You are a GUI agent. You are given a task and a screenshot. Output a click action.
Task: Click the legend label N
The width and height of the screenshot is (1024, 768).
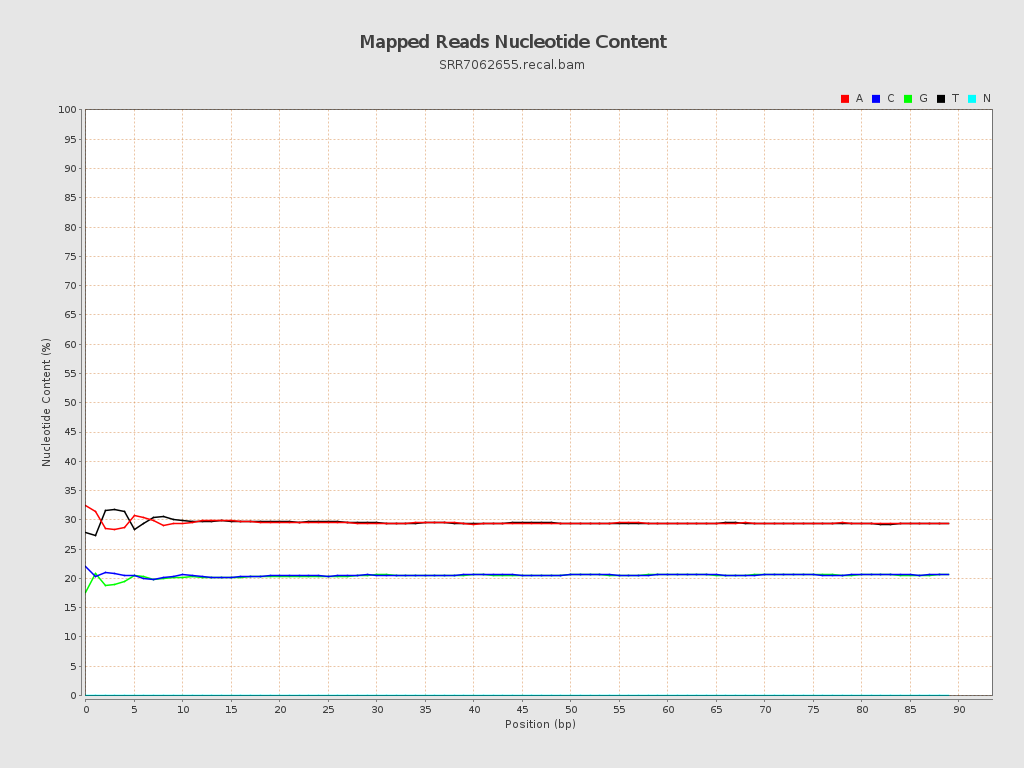pos(987,99)
